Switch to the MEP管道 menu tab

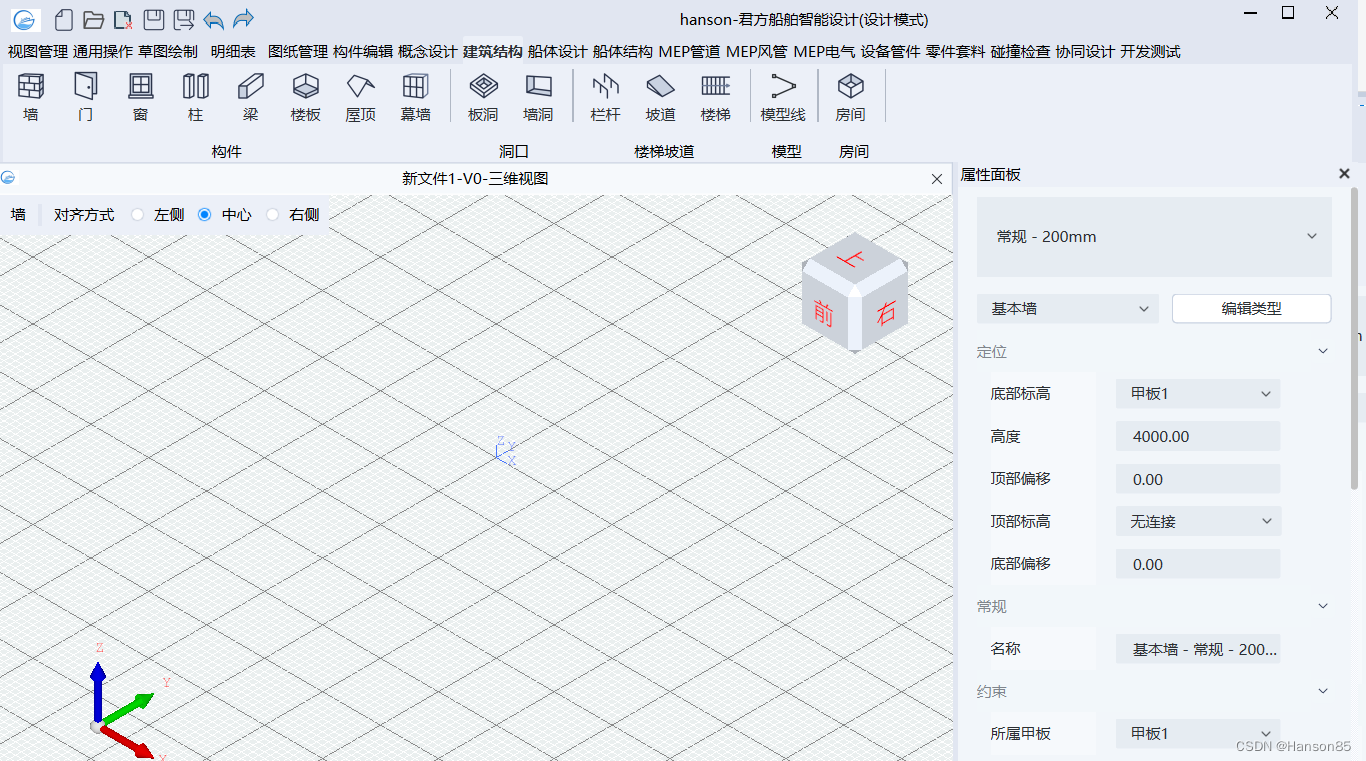(689, 51)
